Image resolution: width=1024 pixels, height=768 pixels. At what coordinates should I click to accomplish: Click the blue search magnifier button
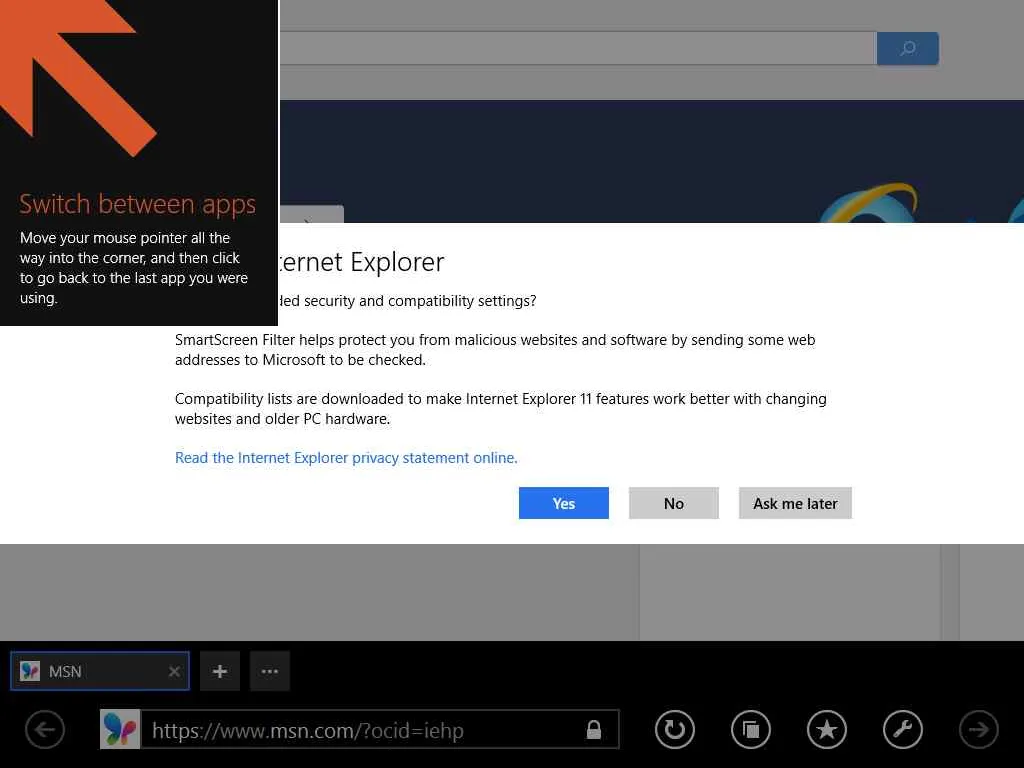coord(908,48)
